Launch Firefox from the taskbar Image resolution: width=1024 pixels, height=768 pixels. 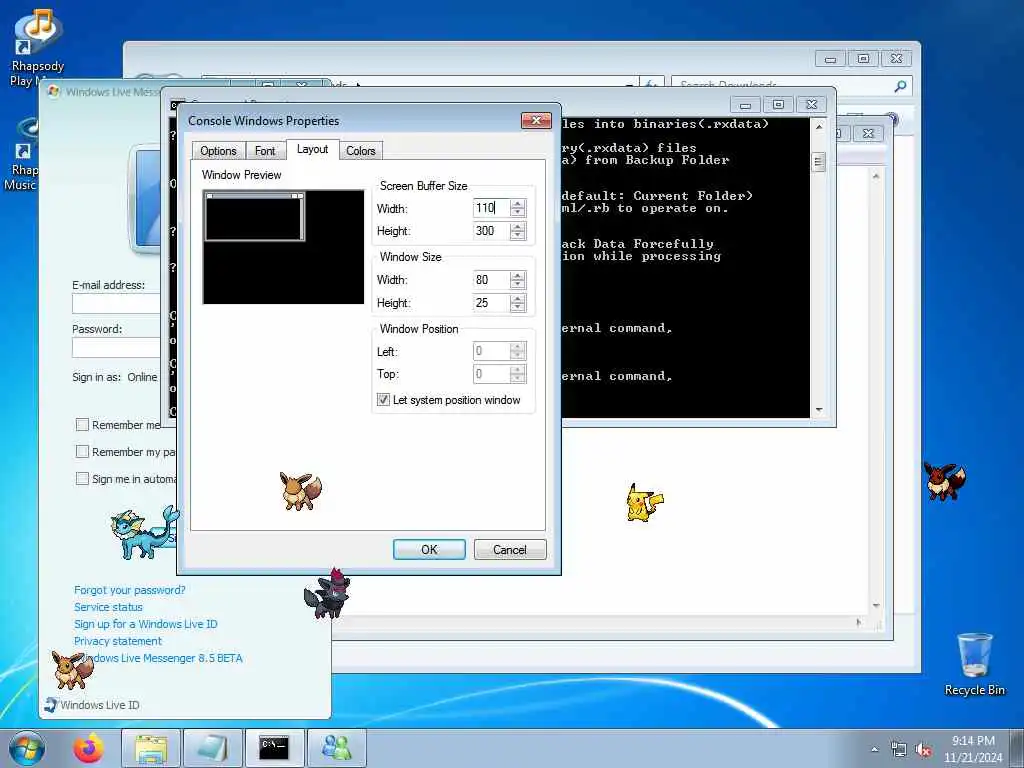[88, 748]
